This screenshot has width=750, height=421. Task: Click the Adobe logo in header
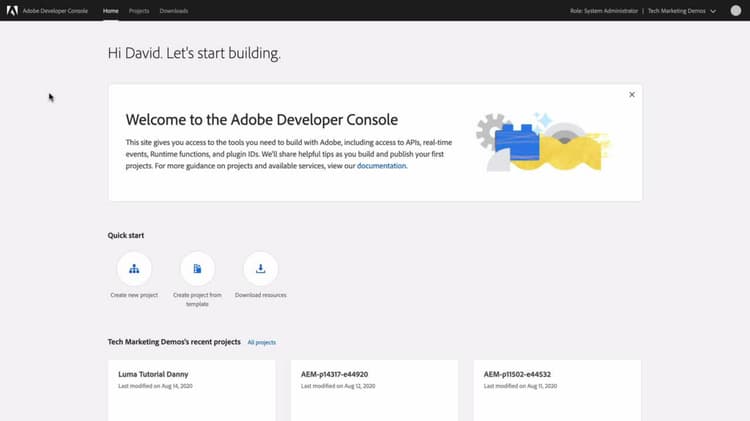pyautogui.click(x=12, y=11)
